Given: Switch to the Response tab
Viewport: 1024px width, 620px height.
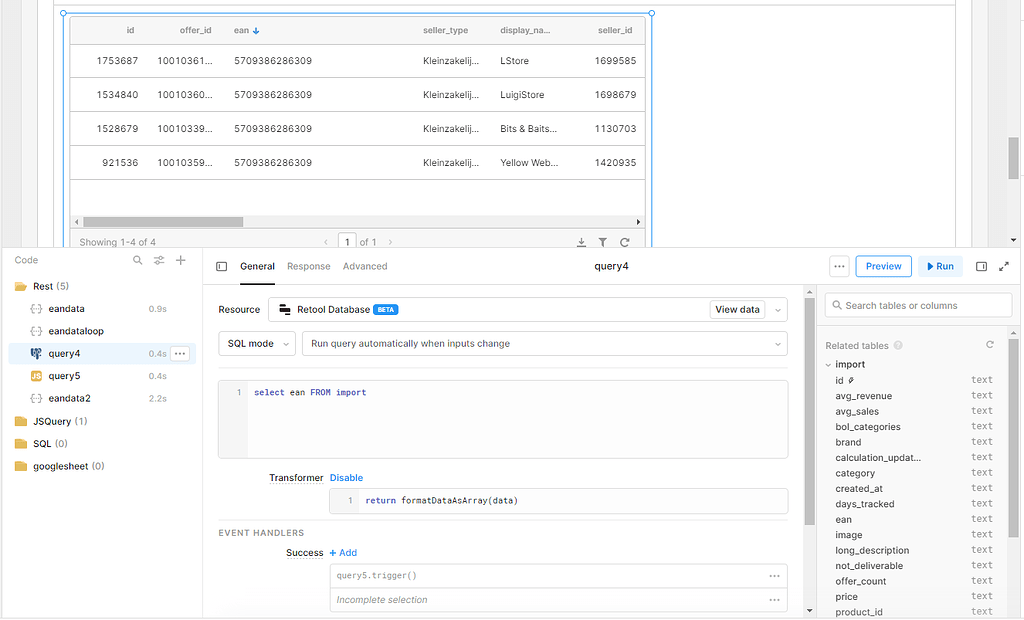Looking at the screenshot, I should point(308,266).
